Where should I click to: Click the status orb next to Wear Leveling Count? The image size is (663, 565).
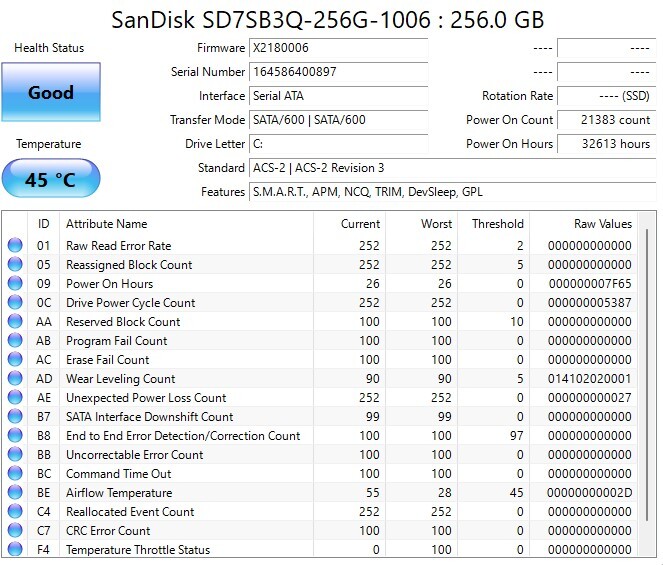(15, 379)
